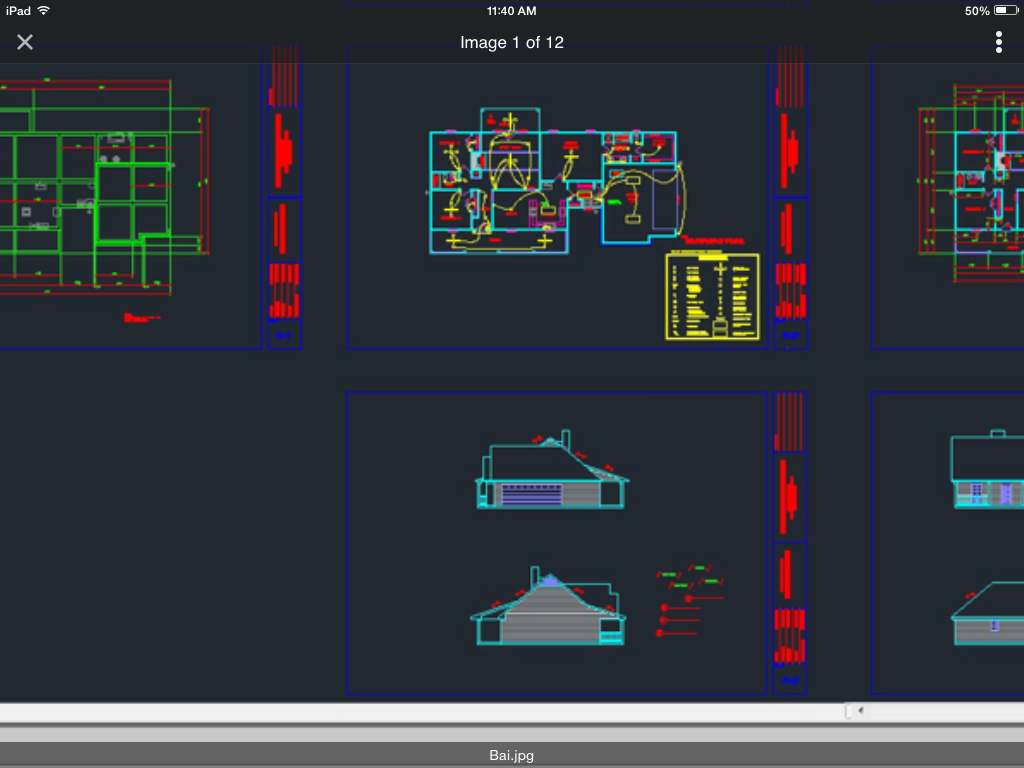
Task: Tap the Bai.jpg file name label
Action: 511,756
